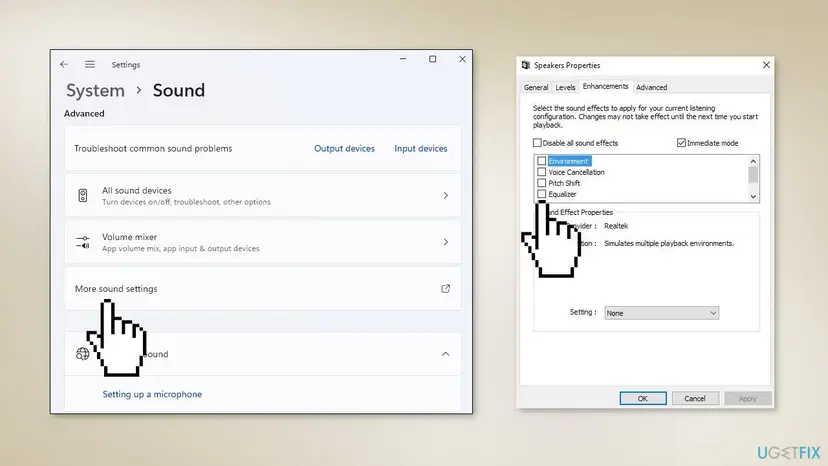This screenshot has height=466, width=828.
Task: Click the back arrow in Settings
Action: tap(64, 64)
